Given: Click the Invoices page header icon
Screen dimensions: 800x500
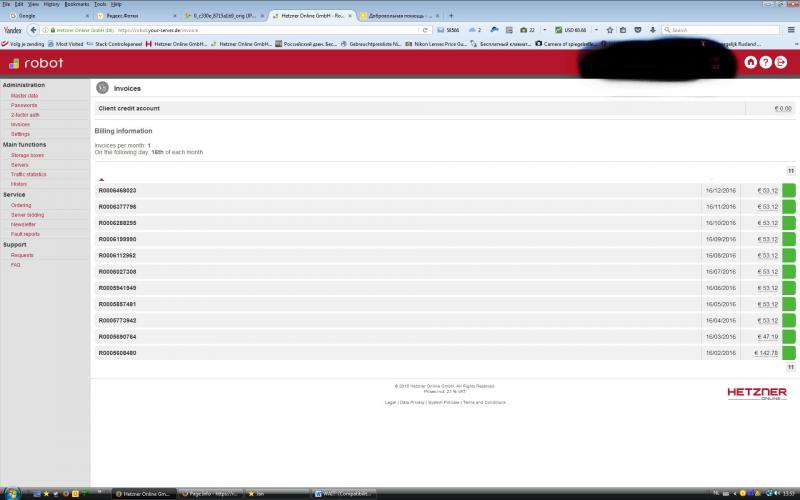Looking at the screenshot, I should [x=103, y=88].
